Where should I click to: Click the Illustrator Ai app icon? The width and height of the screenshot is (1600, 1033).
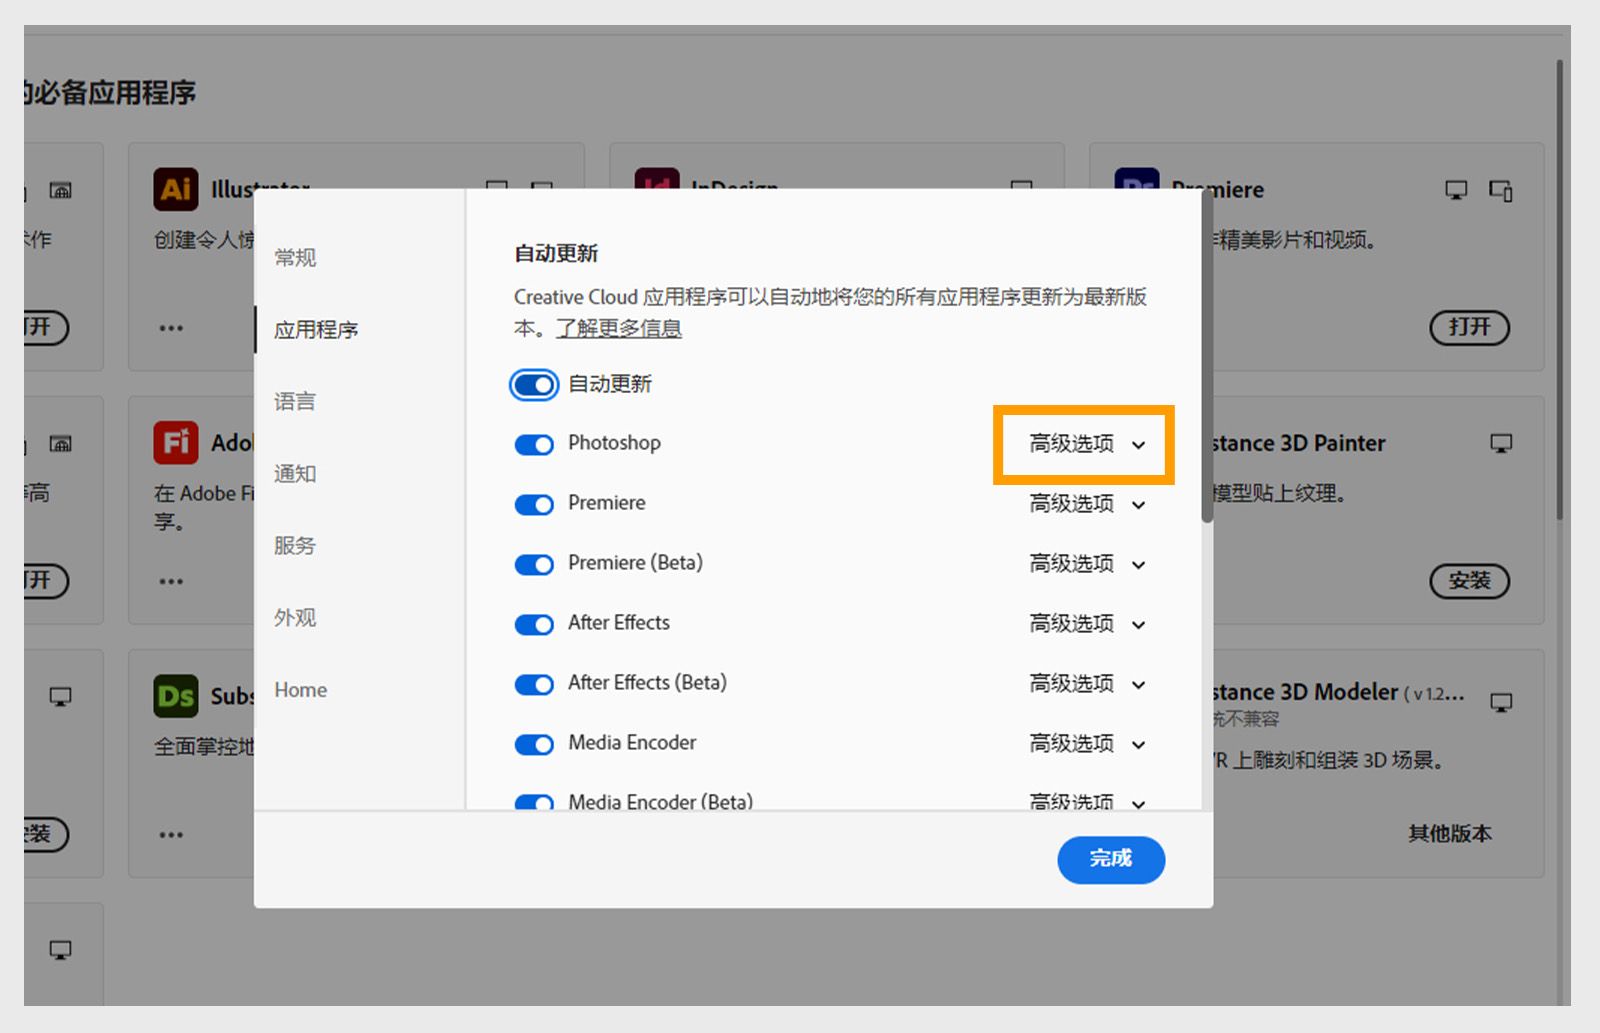pos(176,189)
